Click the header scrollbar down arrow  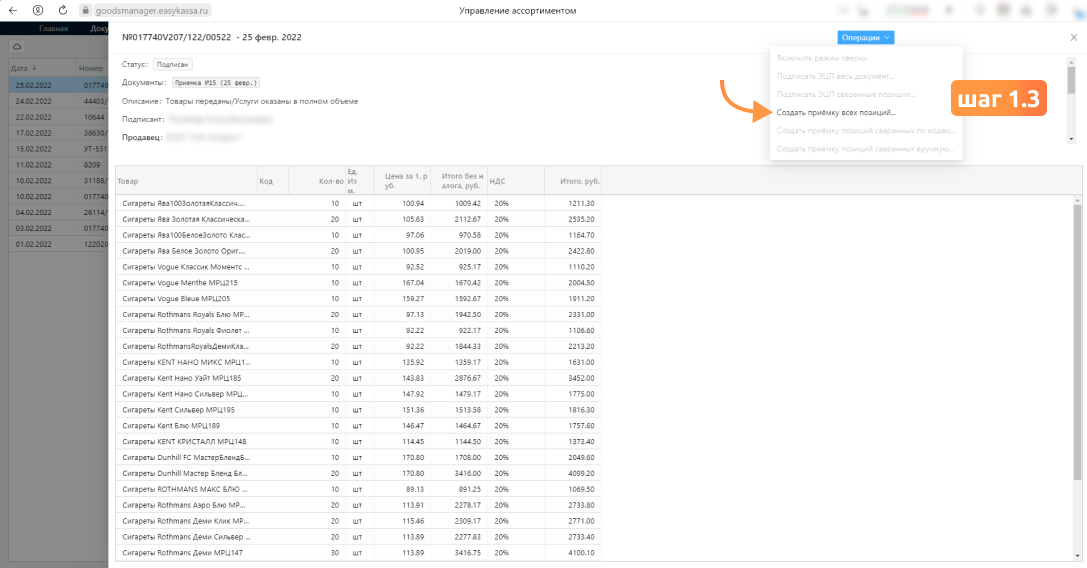point(1071,139)
